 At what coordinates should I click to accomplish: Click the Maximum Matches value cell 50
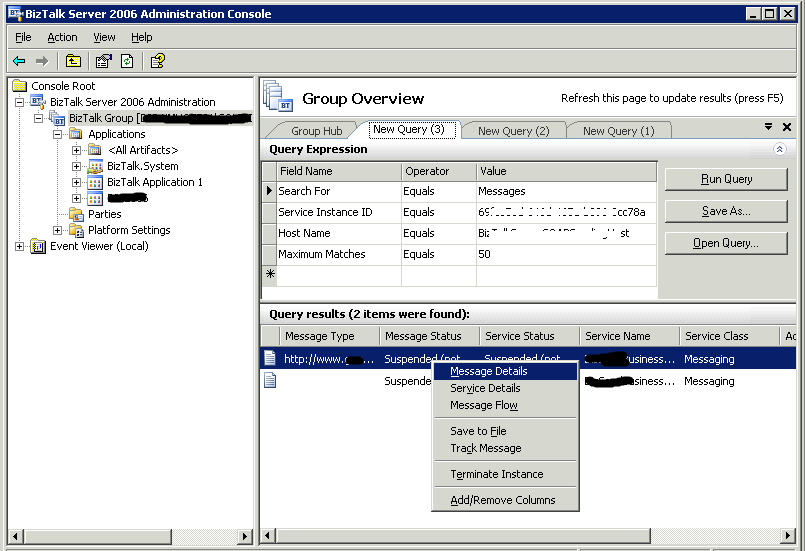click(x=566, y=254)
